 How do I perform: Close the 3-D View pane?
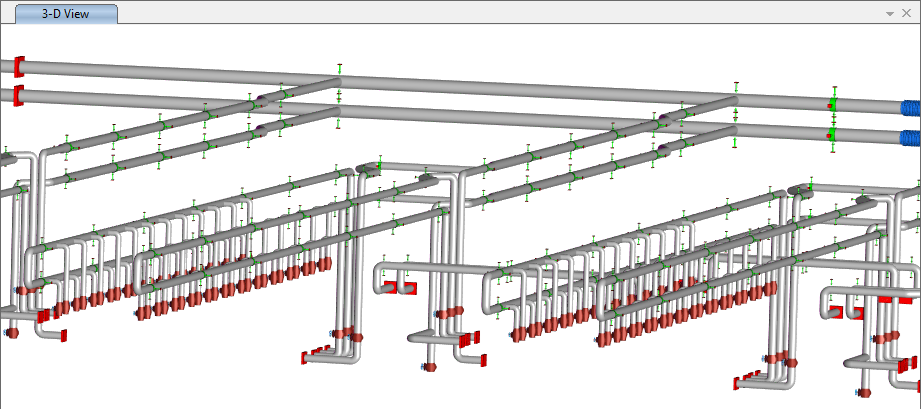click(907, 14)
